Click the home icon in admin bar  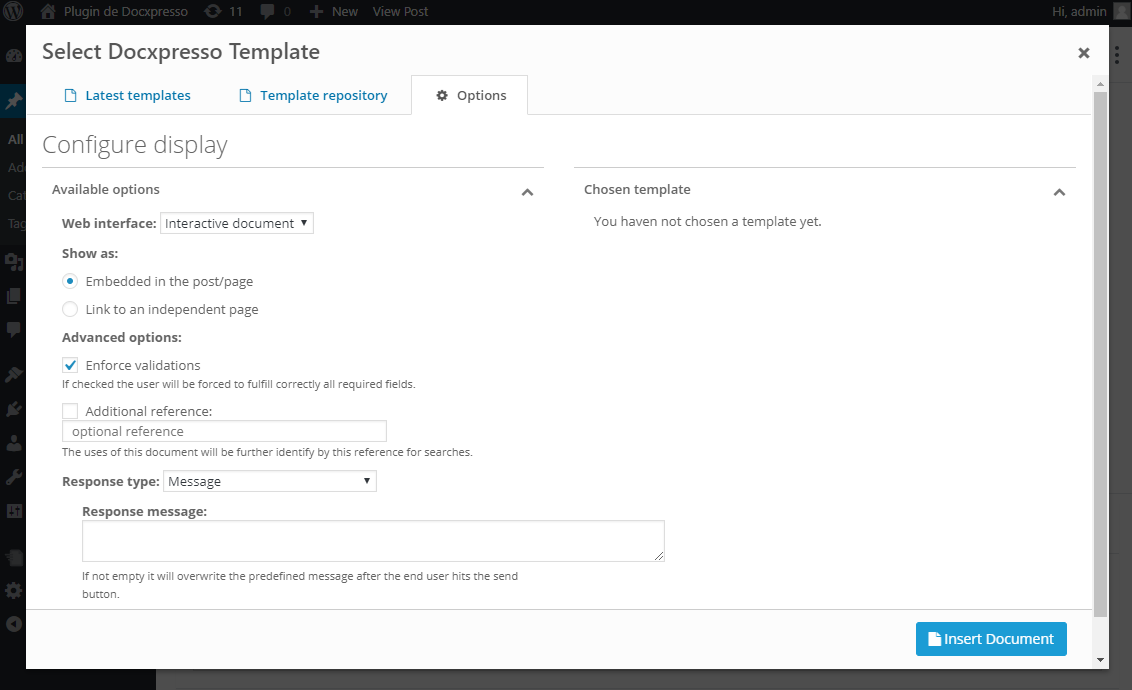[x=48, y=12]
